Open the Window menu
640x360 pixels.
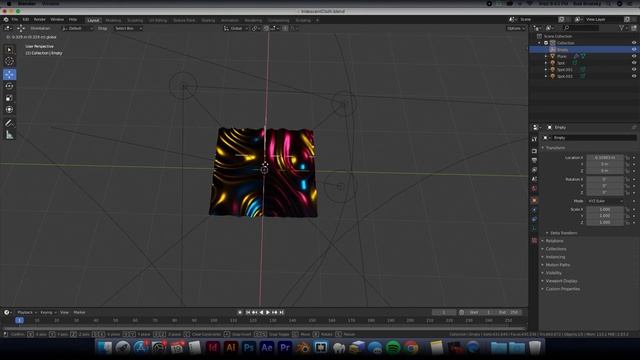point(57,20)
